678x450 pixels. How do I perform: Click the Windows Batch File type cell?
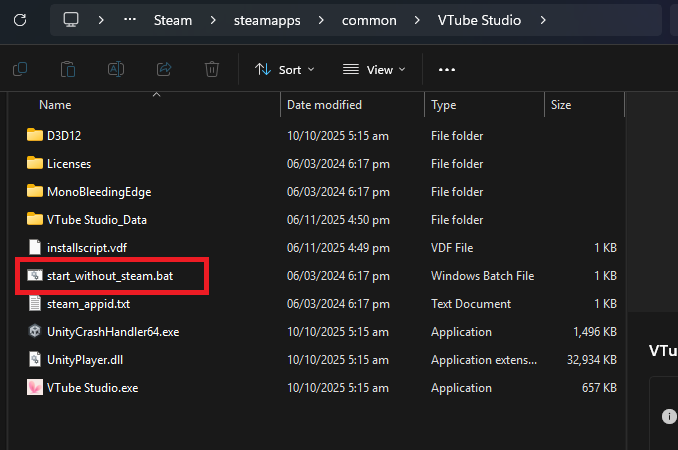coord(483,276)
